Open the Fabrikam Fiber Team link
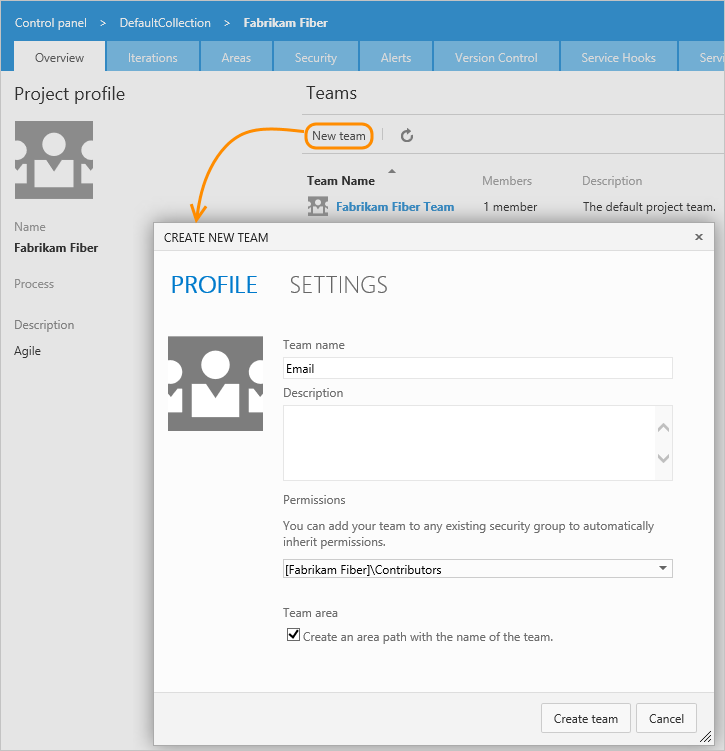The image size is (725, 751). coord(395,206)
